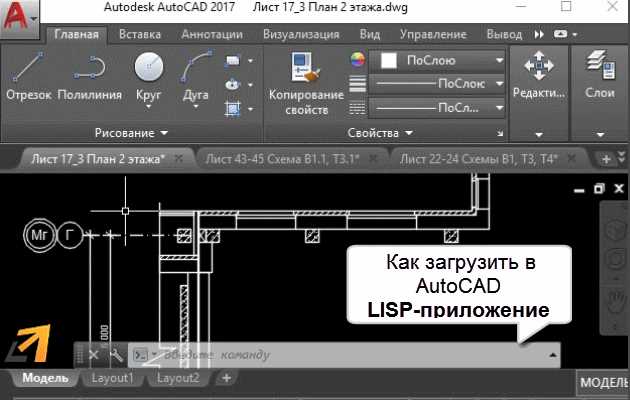Image resolution: width=630 pixels, height=400 pixels.
Task: Click the object color wheel icon
Action: tap(358, 59)
